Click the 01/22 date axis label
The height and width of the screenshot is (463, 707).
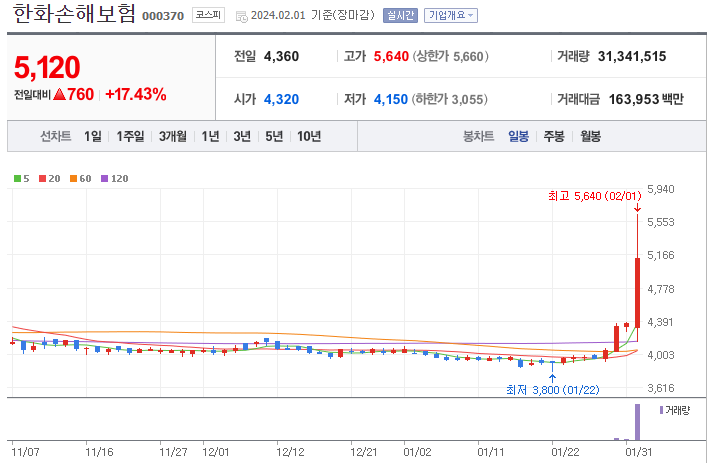click(x=565, y=452)
